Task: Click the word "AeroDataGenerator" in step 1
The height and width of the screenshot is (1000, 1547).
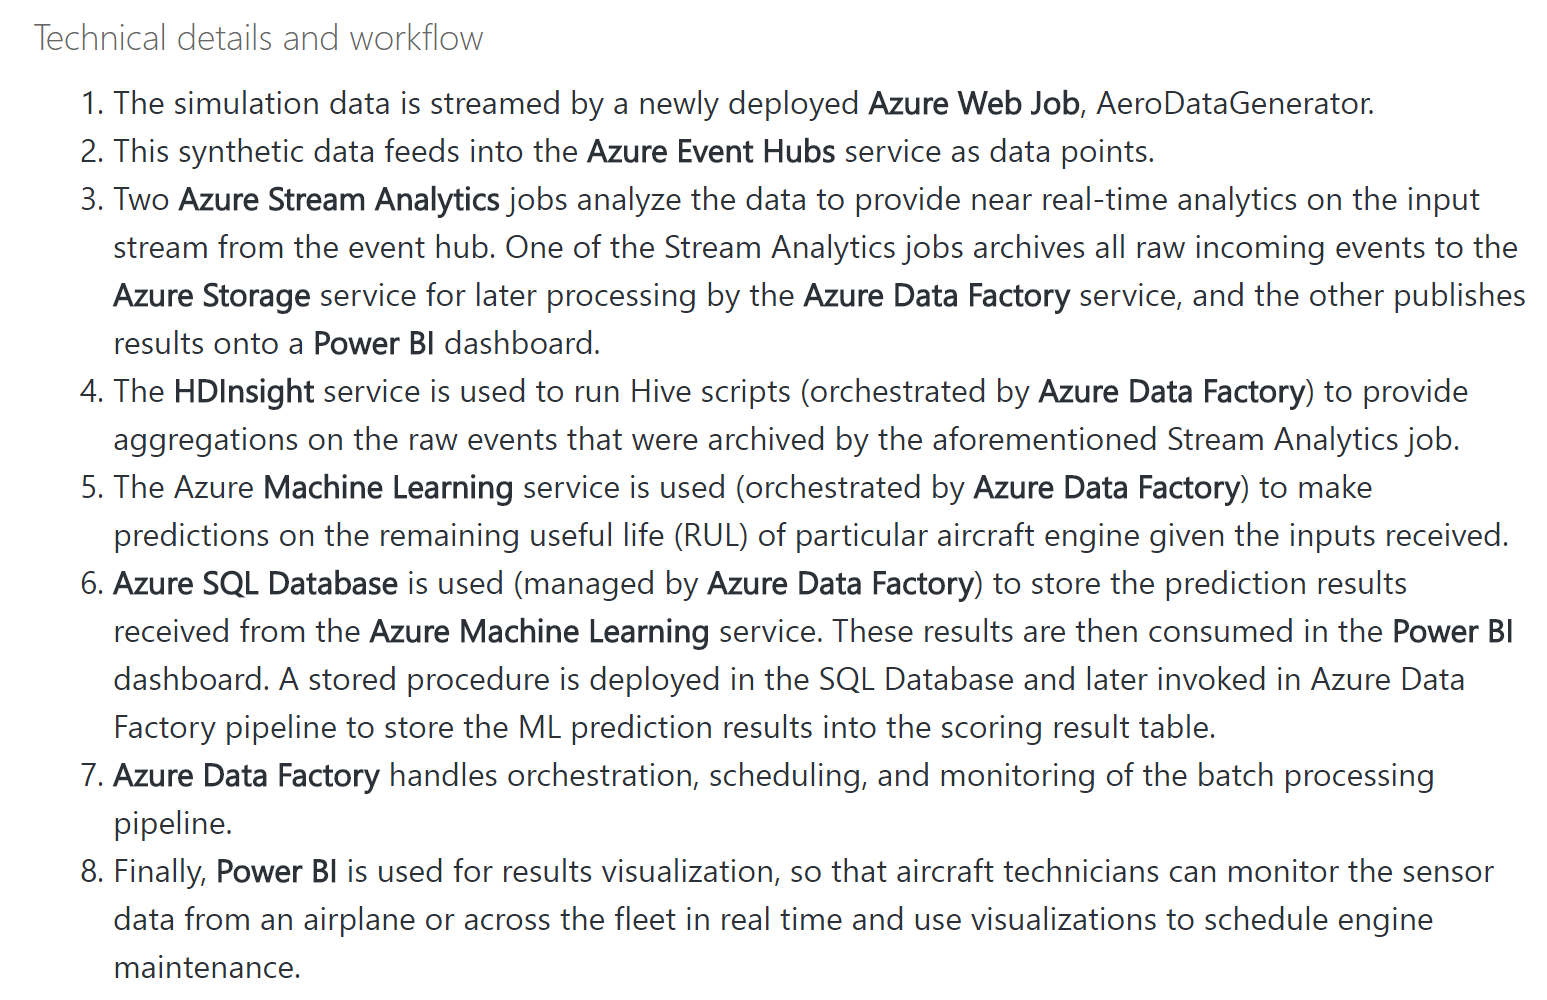Action: click(x=1234, y=103)
